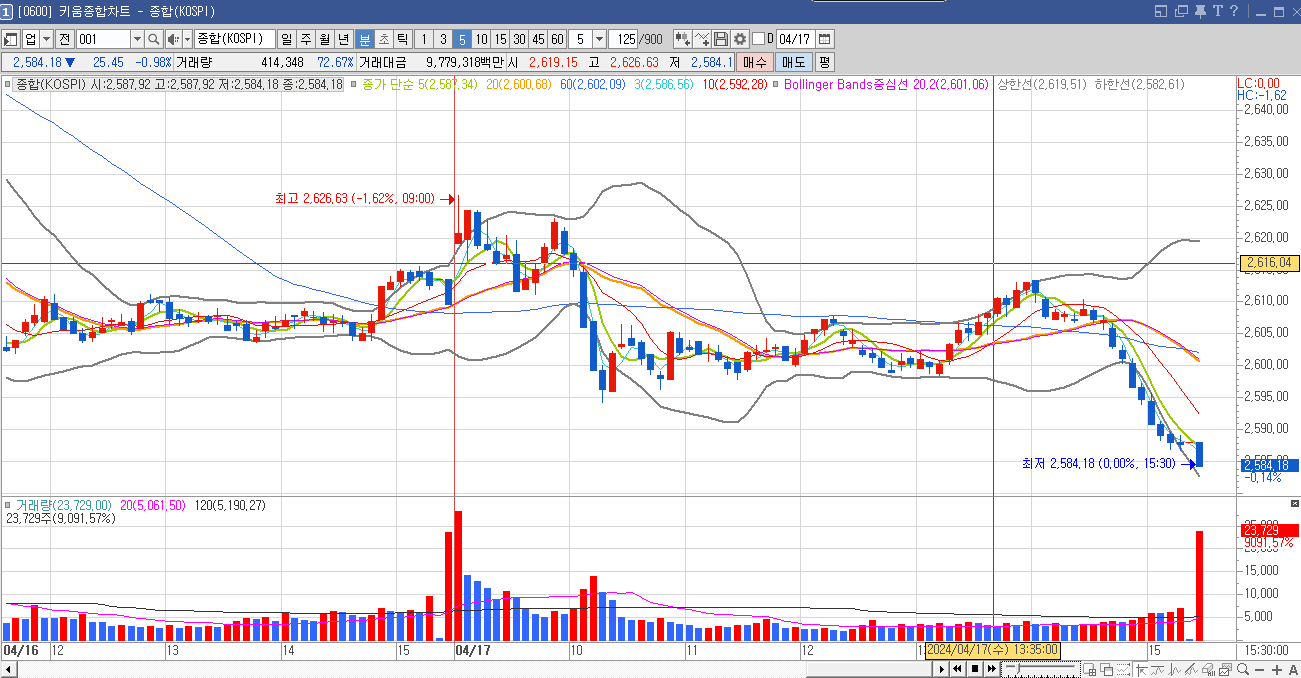Screen dimensions: 1301x678
Task: Zoom out with the minus icon
Action: 1260,669
